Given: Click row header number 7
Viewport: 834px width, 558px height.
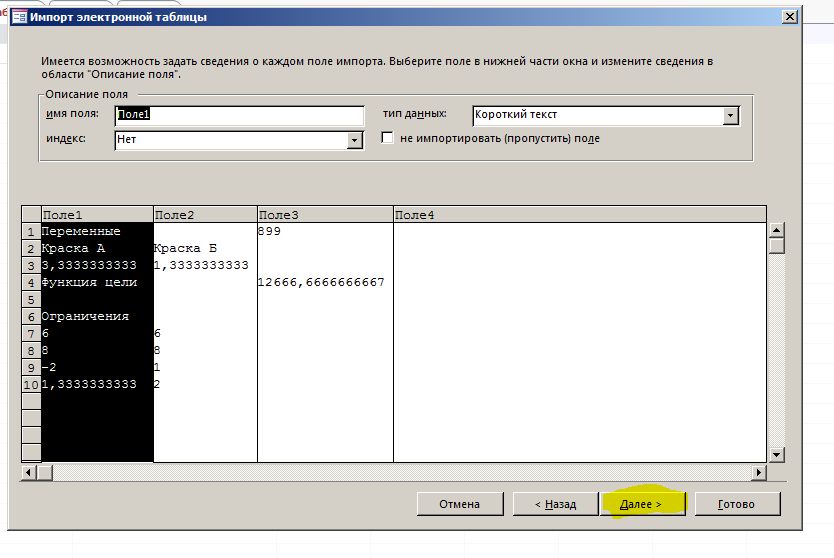Looking at the screenshot, I should point(31,334).
